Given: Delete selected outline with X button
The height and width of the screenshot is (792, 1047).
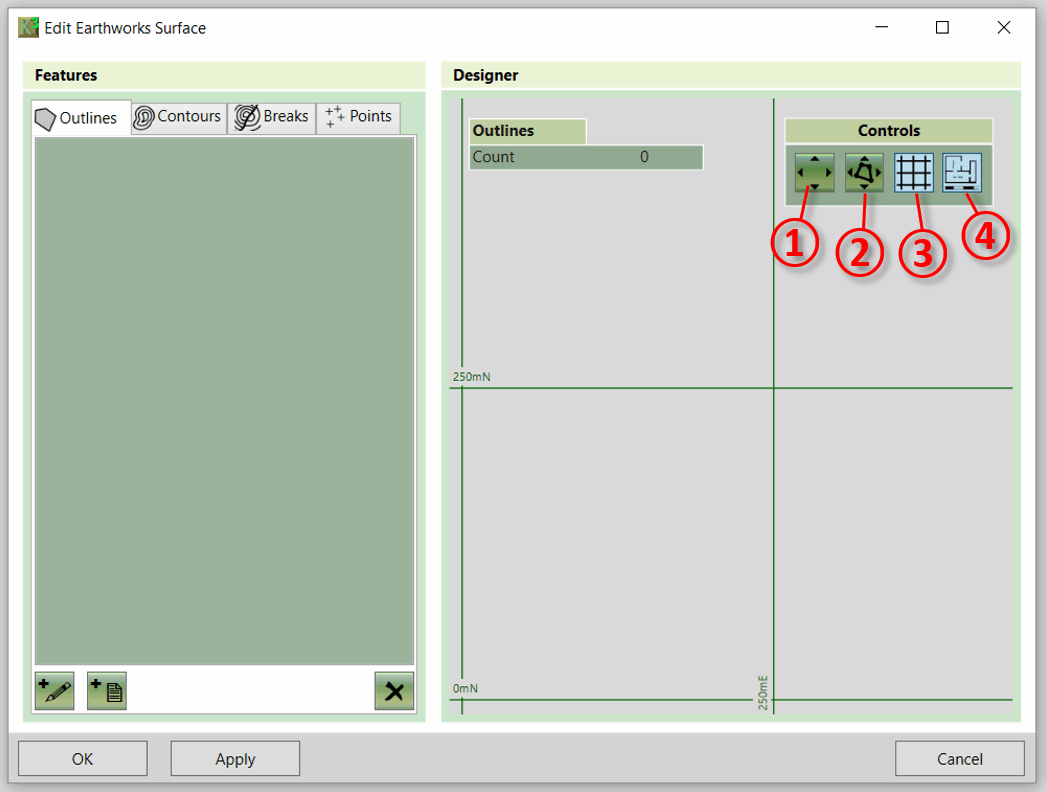Looking at the screenshot, I should pyautogui.click(x=394, y=691).
